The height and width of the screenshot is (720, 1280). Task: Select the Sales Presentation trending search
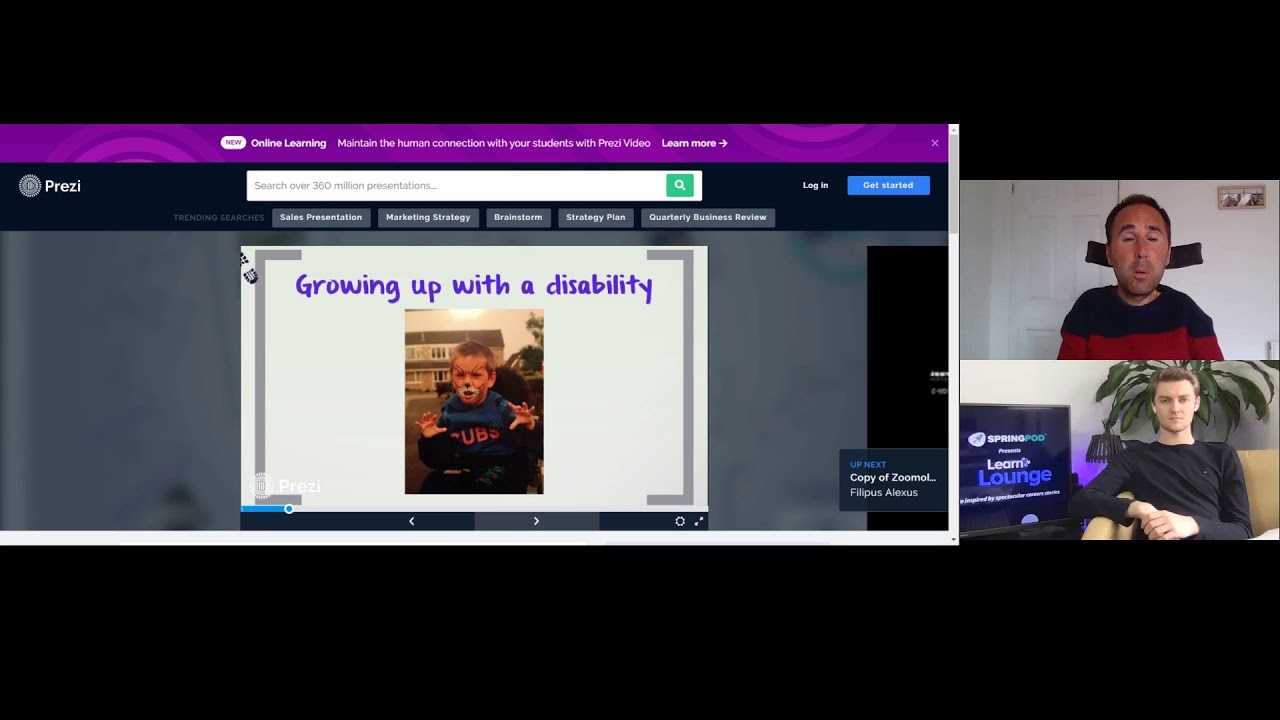321,217
